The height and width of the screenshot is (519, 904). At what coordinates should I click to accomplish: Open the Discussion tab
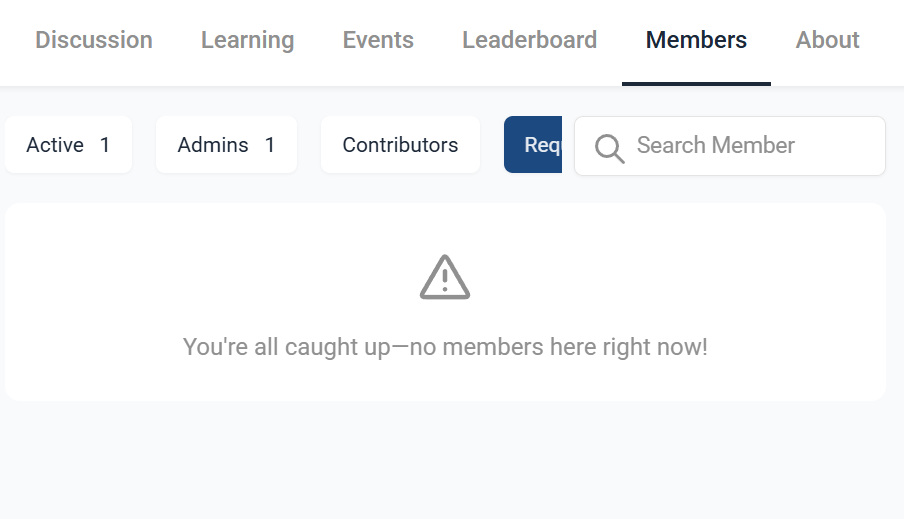tap(94, 40)
